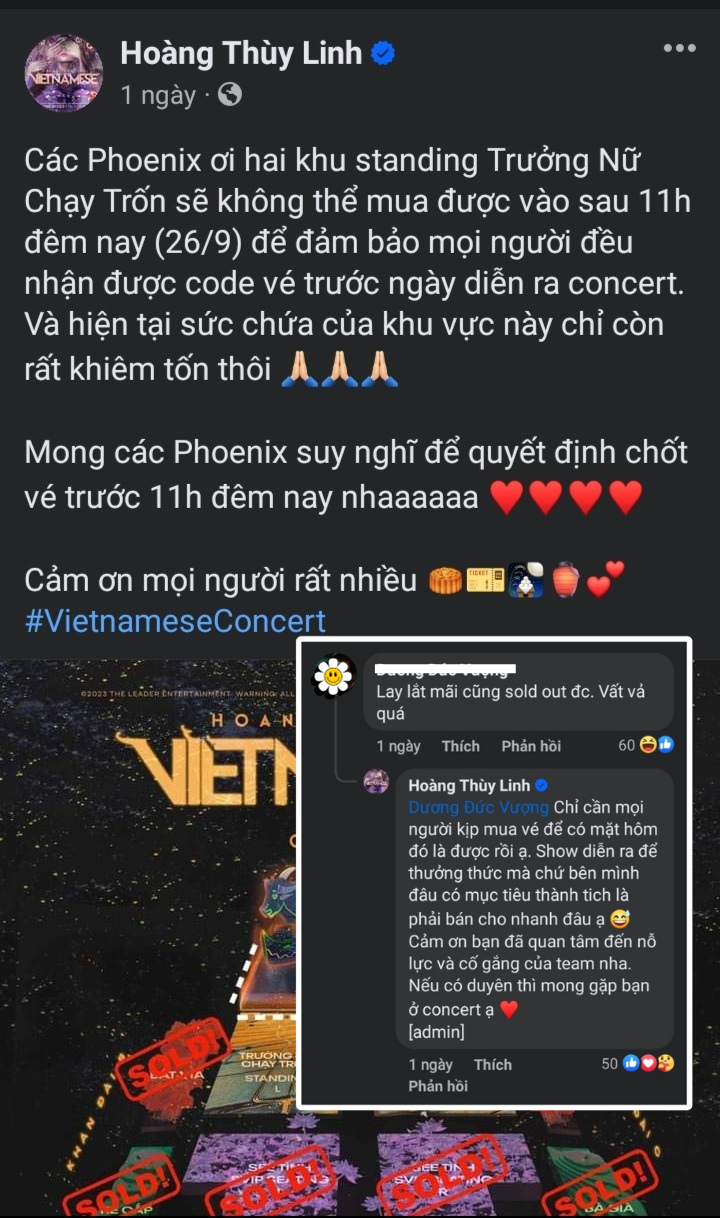Open Hoàng Thùy Linh page name at top
The width and height of the screenshot is (720, 1218).
click(241, 54)
